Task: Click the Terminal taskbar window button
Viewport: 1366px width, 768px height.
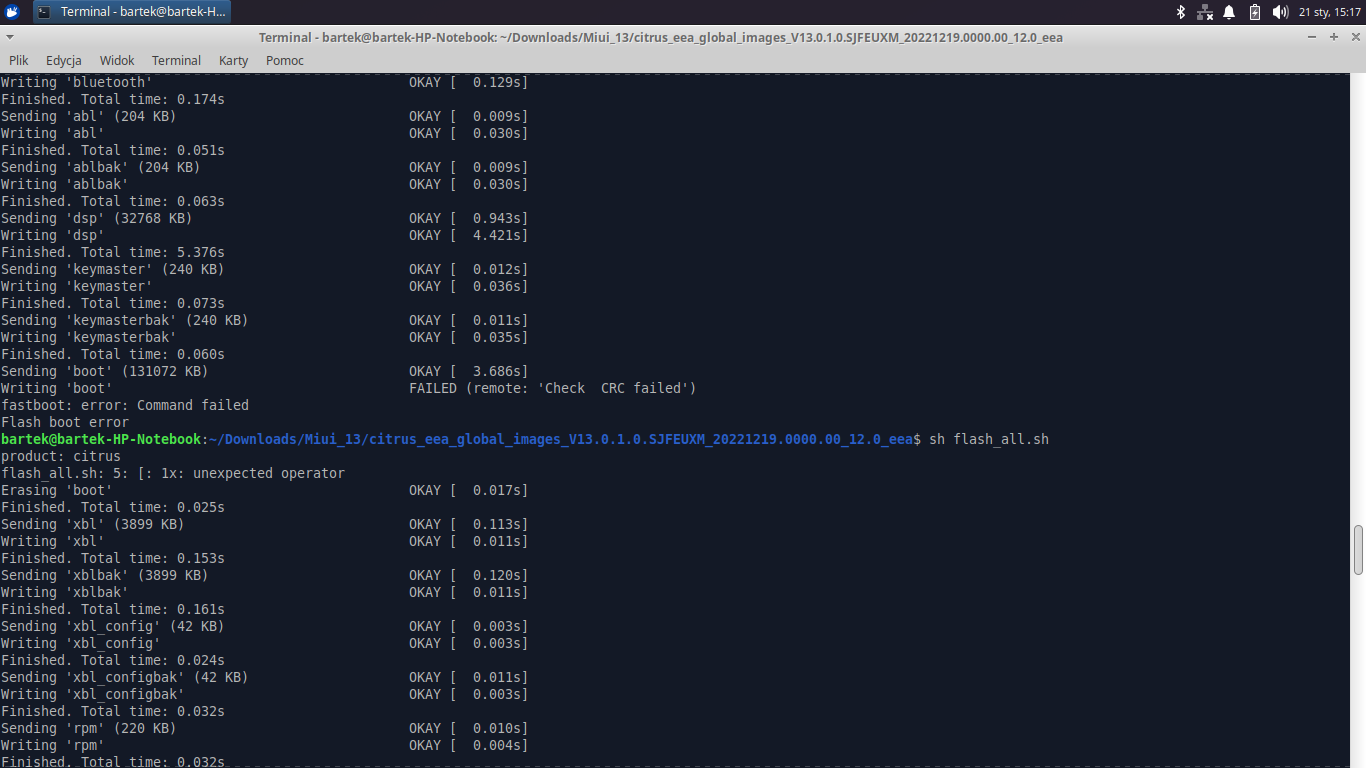Action: (x=132, y=12)
